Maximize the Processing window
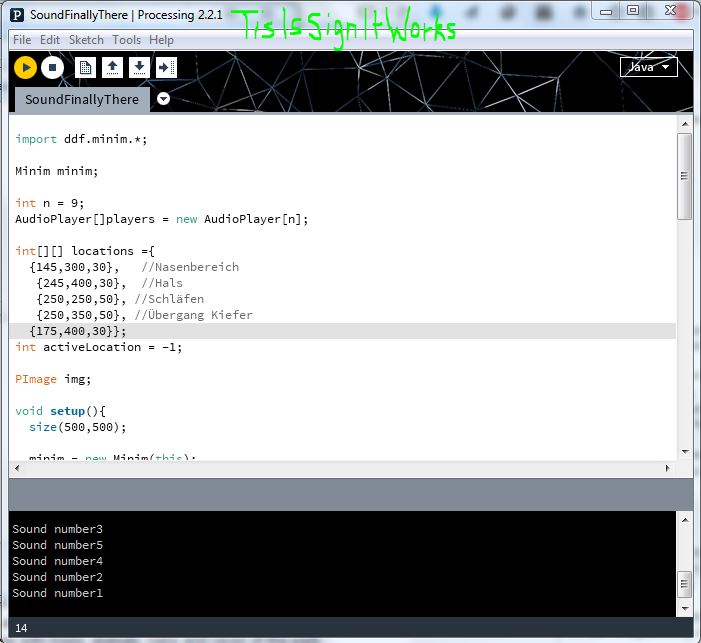Screen dimensions: 701x643 [x=632, y=11]
